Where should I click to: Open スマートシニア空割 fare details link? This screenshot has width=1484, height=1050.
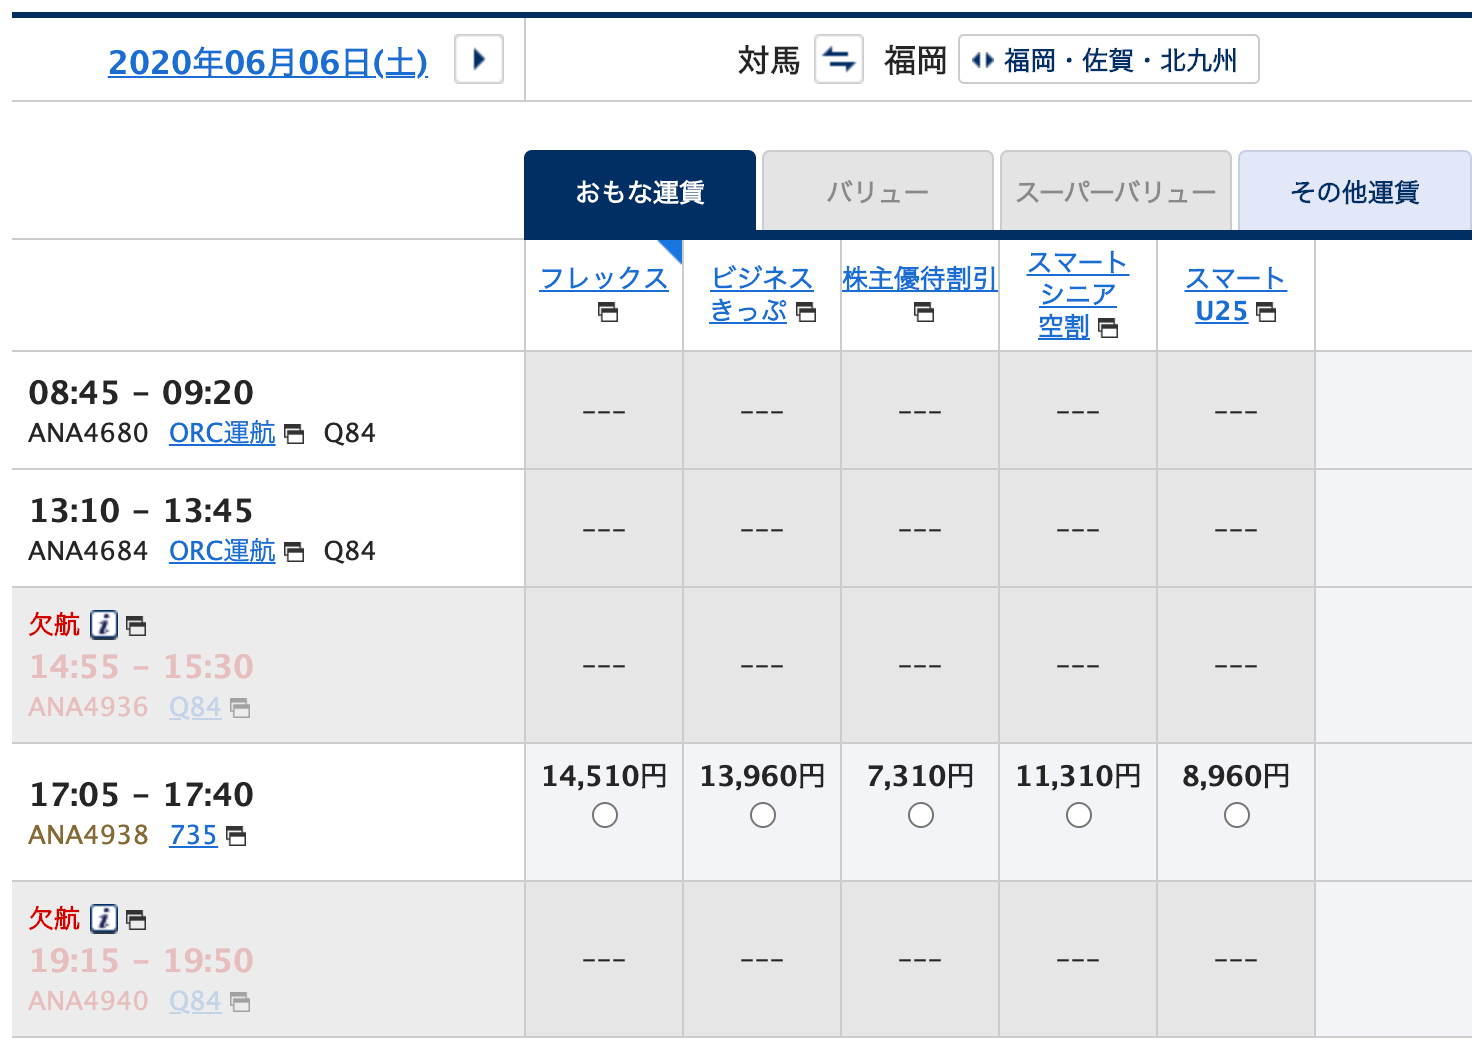tap(1078, 294)
